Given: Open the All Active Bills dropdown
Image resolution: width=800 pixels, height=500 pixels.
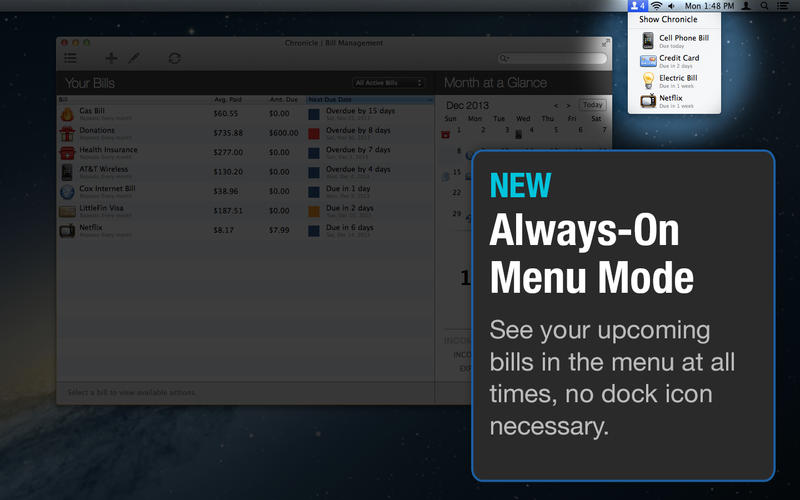Looking at the screenshot, I should tap(389, 83).
